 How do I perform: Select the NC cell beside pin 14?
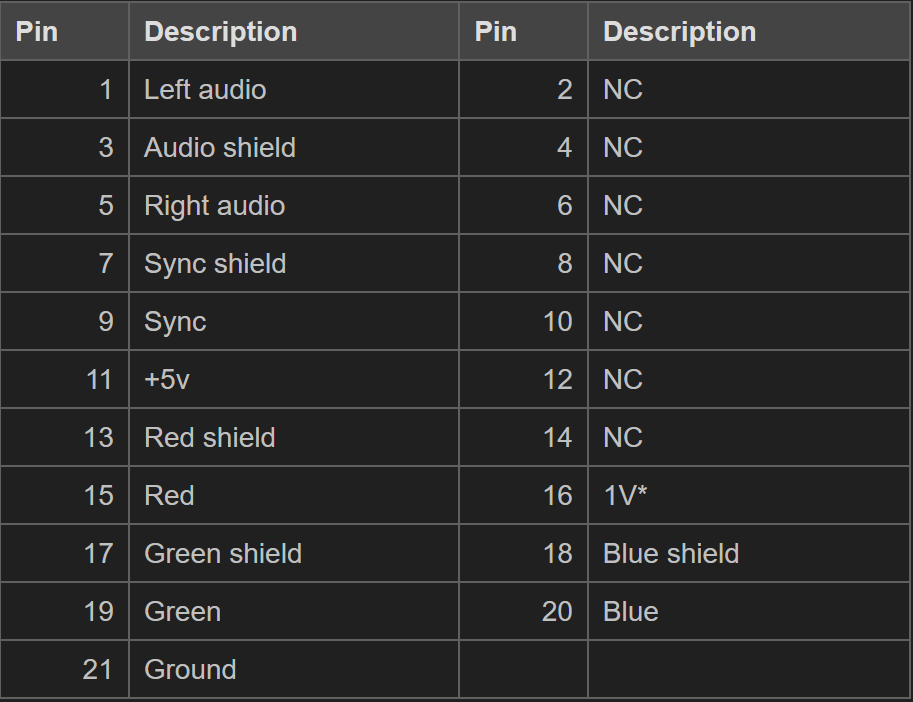[x=623, y=438]
